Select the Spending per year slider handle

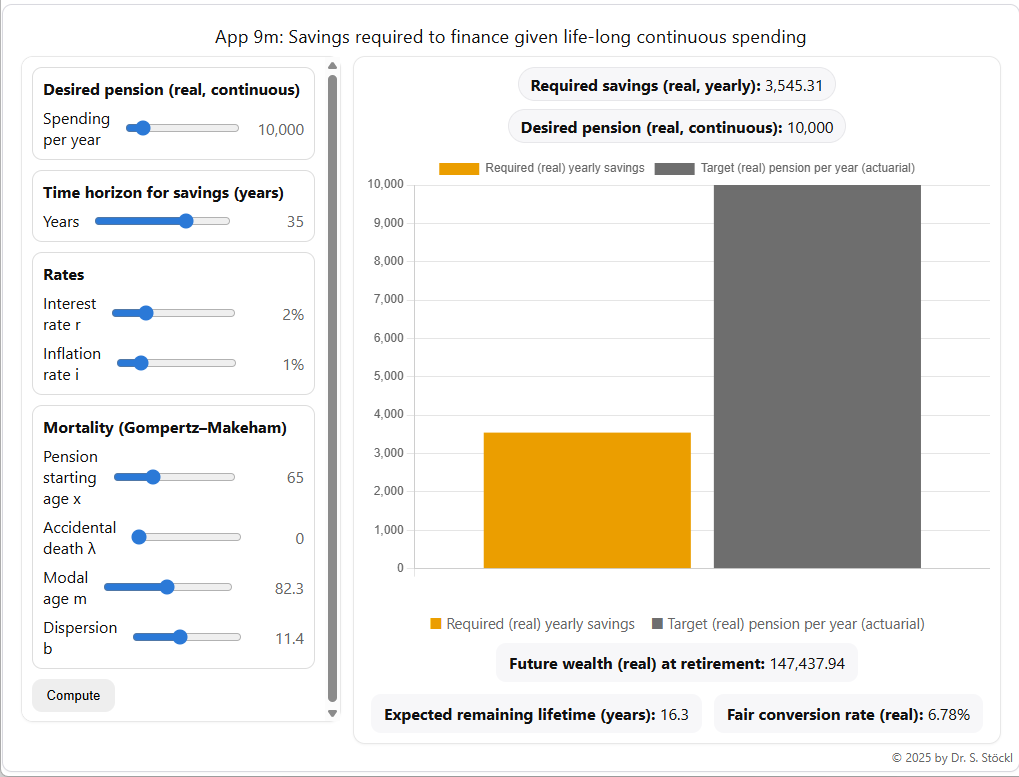pos(141,128)
